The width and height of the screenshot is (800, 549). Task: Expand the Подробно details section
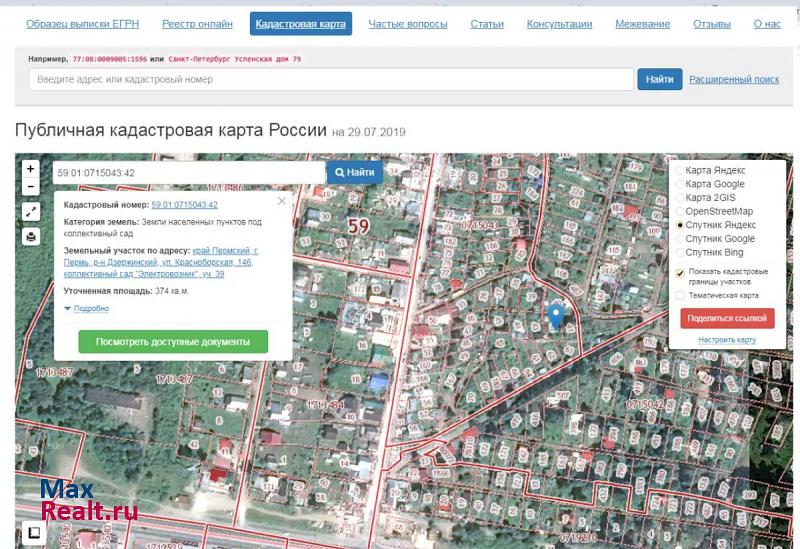[x=90, y=309]
